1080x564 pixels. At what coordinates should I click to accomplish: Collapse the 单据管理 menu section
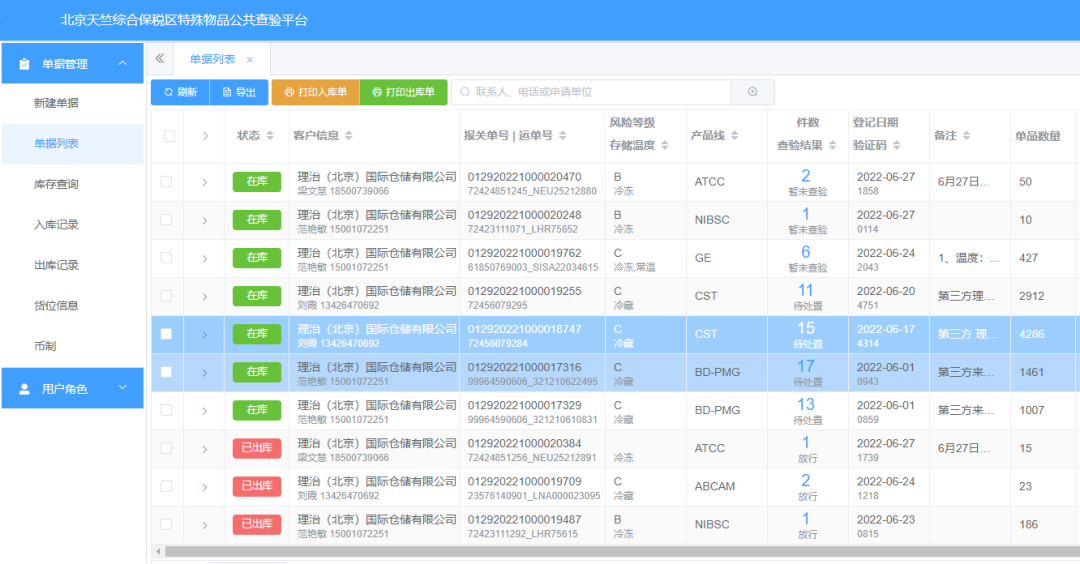[x=123, y=63]
